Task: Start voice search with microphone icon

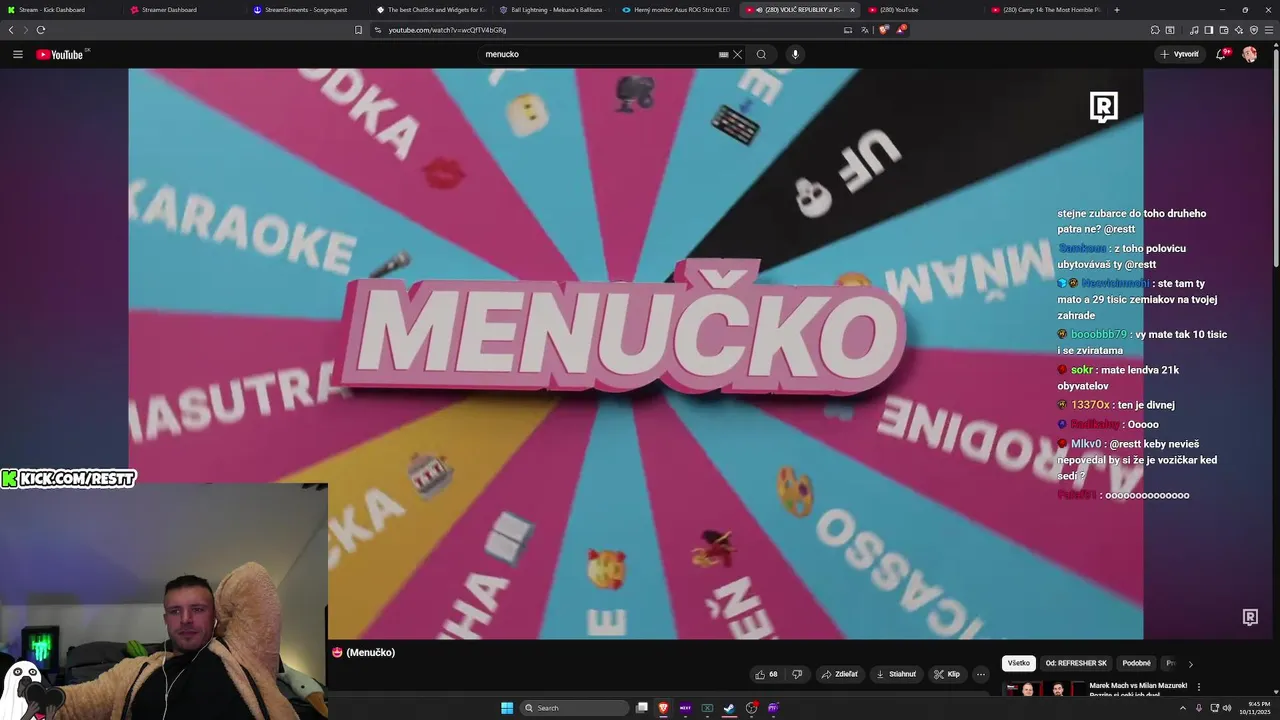Action: (795, 54)
